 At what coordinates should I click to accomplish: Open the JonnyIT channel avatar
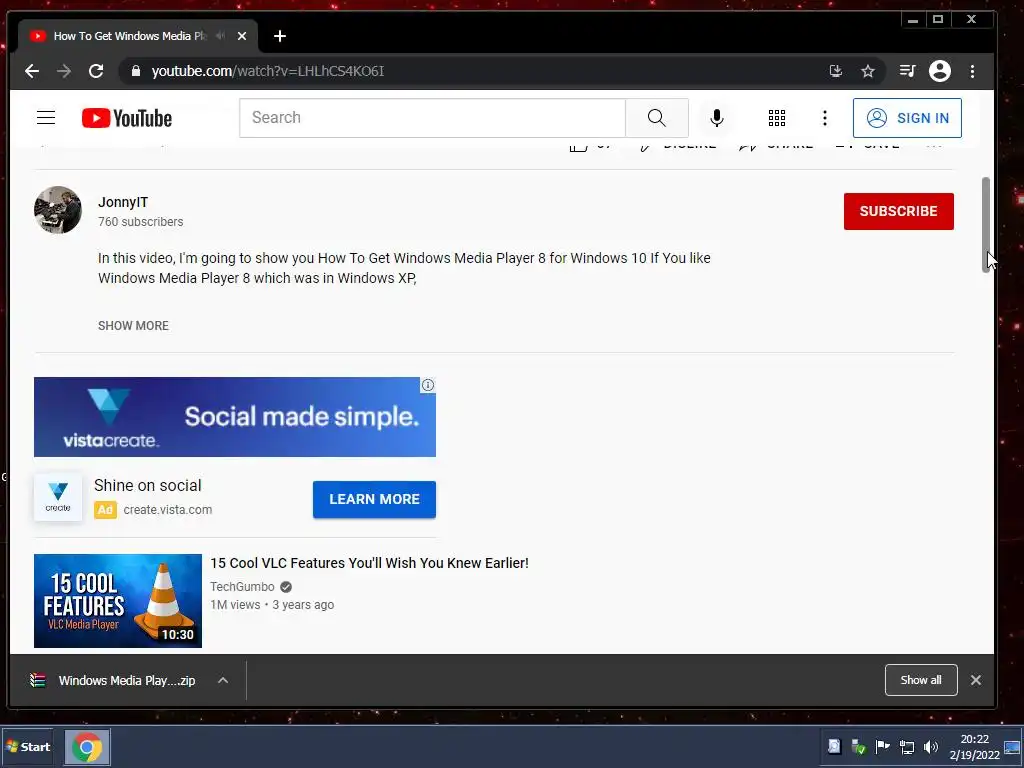point(57,210)
